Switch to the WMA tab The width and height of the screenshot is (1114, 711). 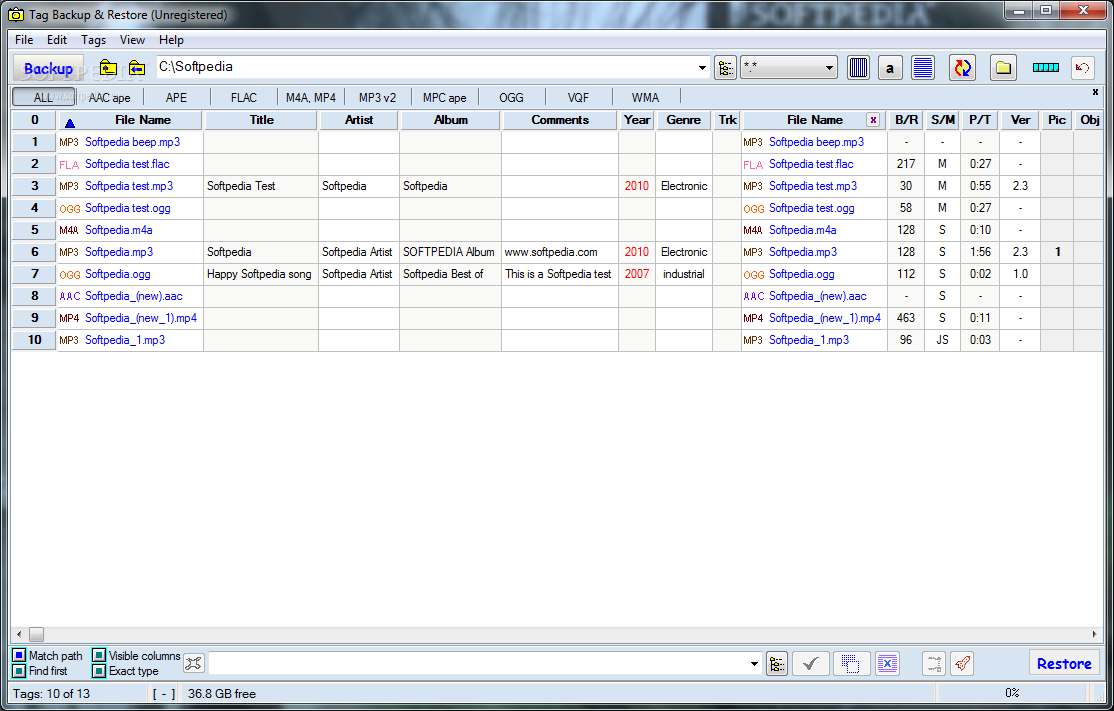click(x=645, y=97)
